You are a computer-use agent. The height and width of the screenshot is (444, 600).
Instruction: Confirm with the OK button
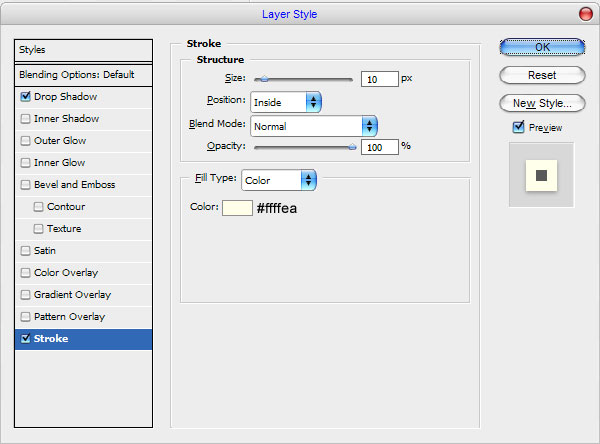[x=542, y=47]
